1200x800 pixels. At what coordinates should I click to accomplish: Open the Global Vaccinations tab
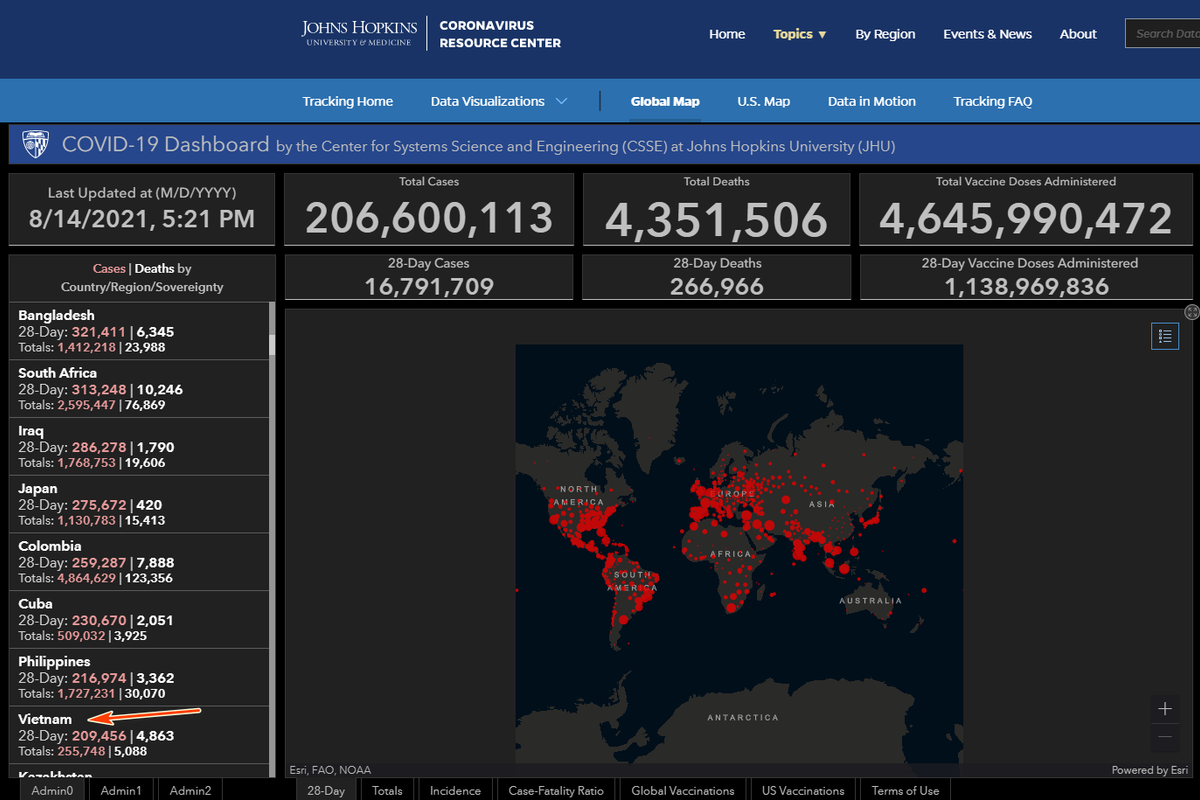pos(683,790)
